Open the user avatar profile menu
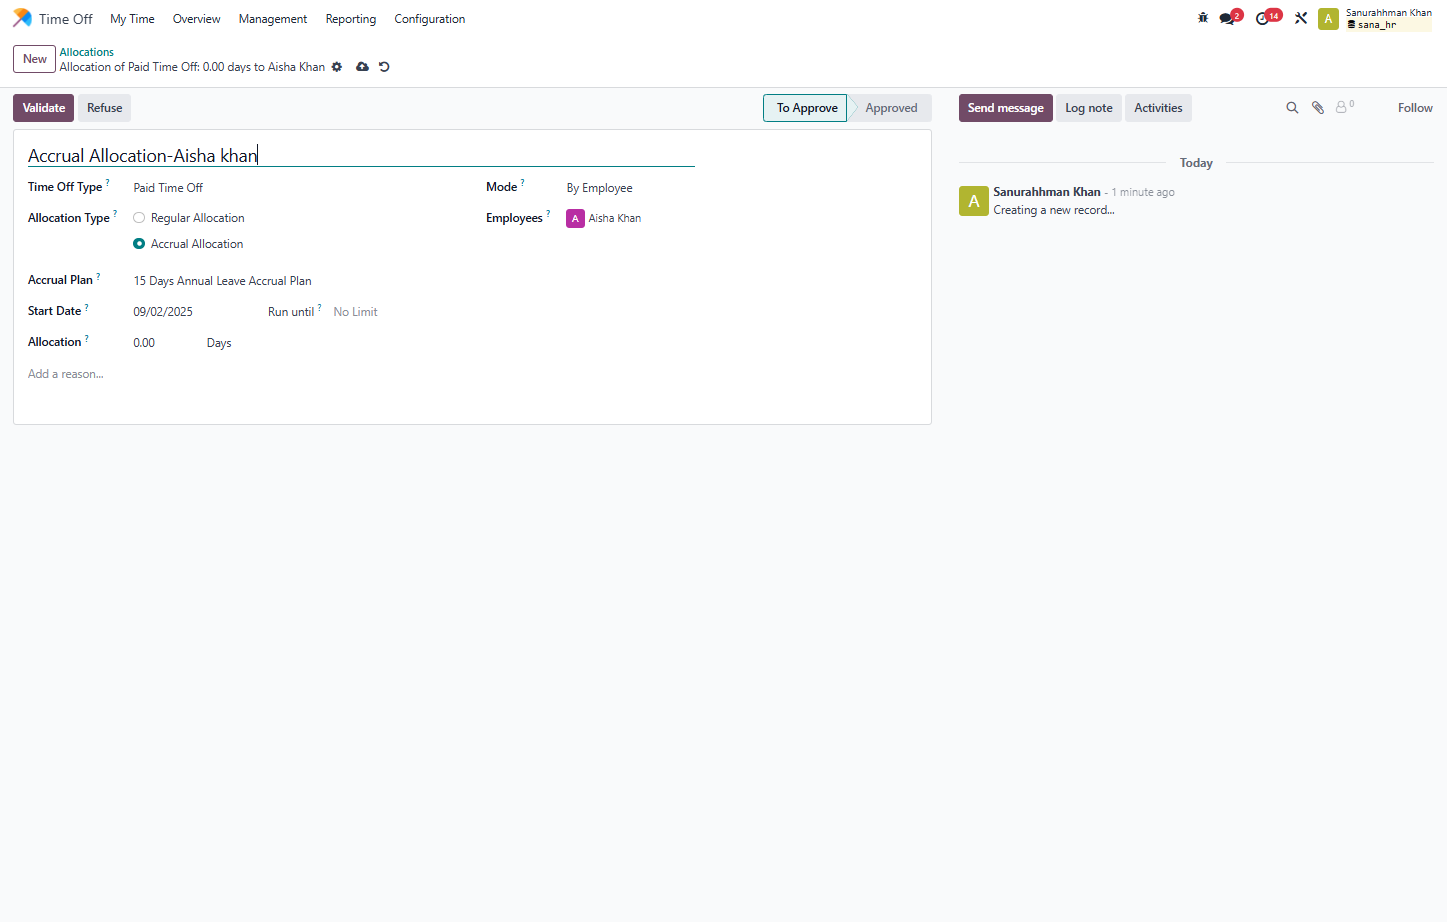Viewport: 1447px width, 922px height. [1328, 19]
